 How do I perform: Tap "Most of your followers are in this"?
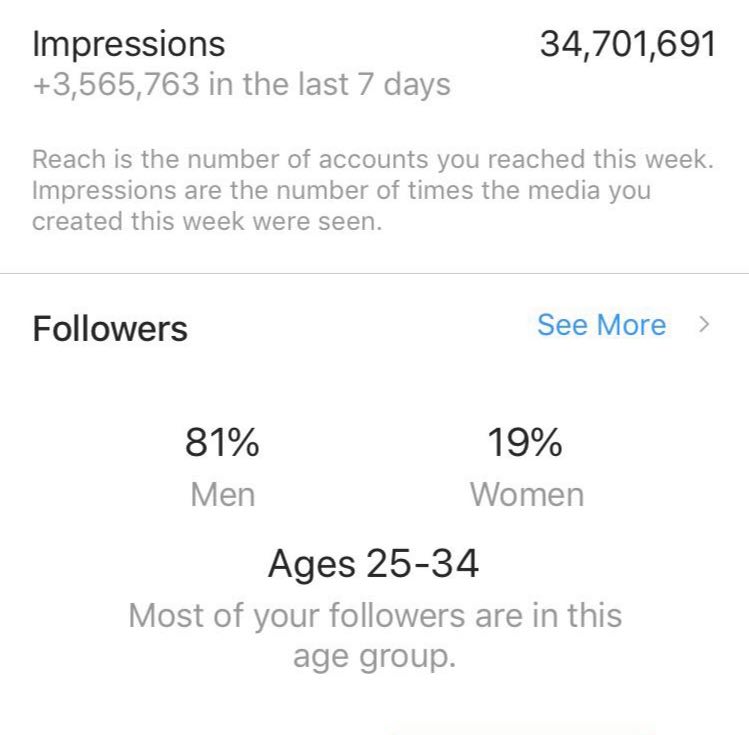[x=375, y=615]
